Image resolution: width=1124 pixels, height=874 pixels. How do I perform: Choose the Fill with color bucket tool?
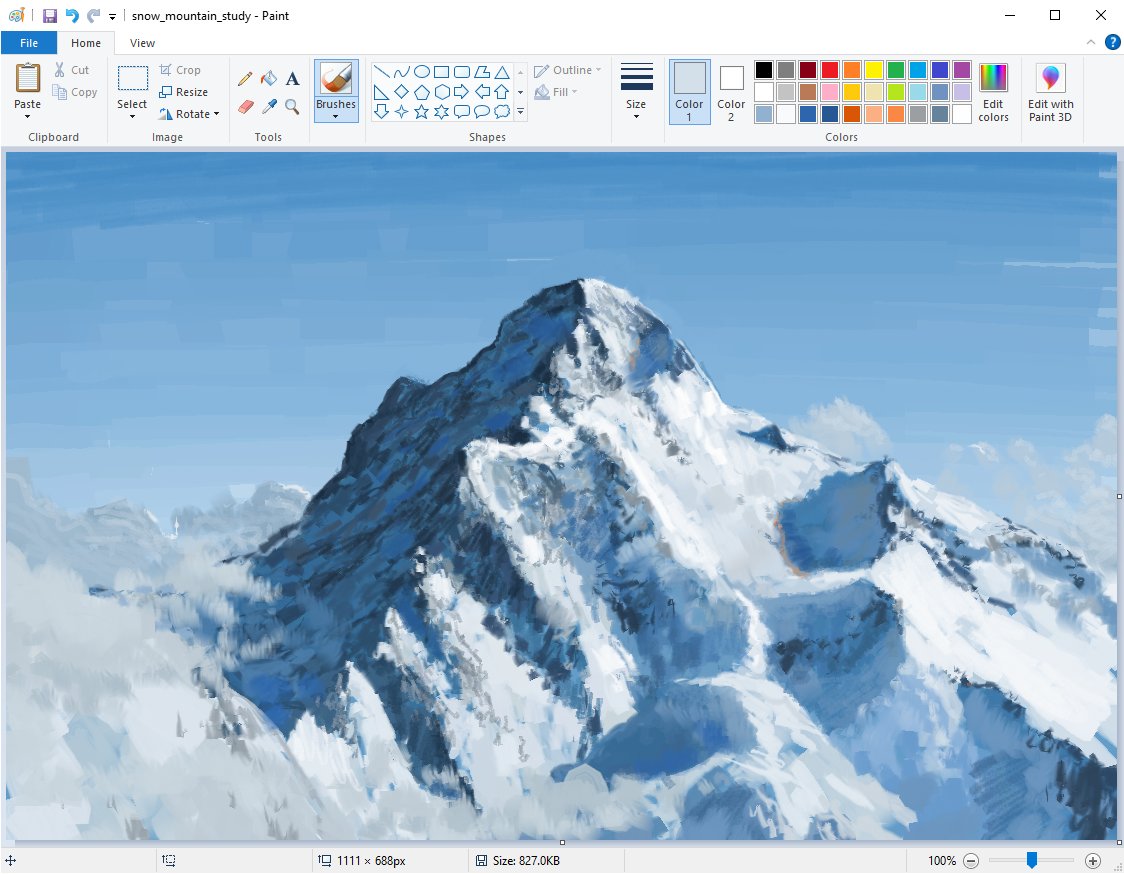[x=269, y=79]
